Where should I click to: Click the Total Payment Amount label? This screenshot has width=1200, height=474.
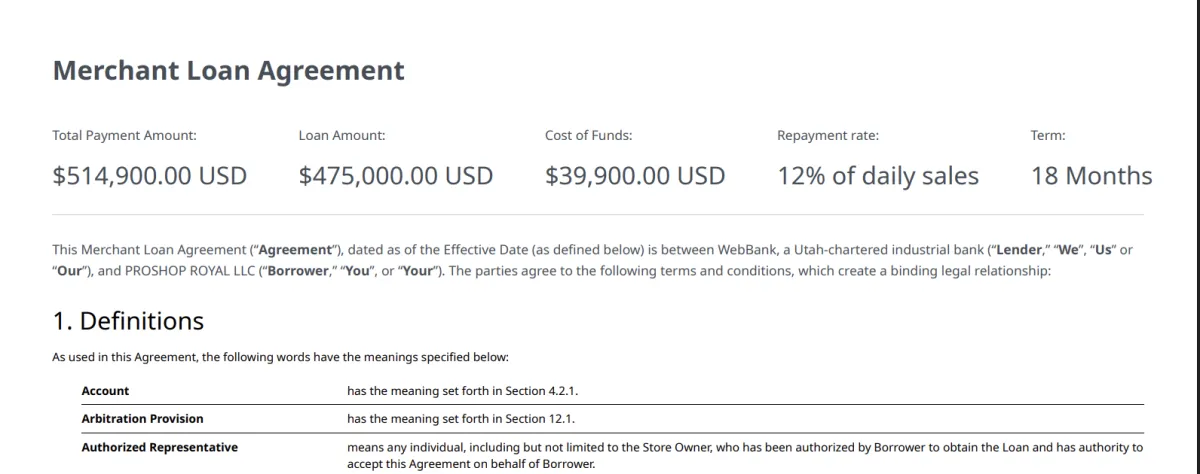click(x=124, y=135)
